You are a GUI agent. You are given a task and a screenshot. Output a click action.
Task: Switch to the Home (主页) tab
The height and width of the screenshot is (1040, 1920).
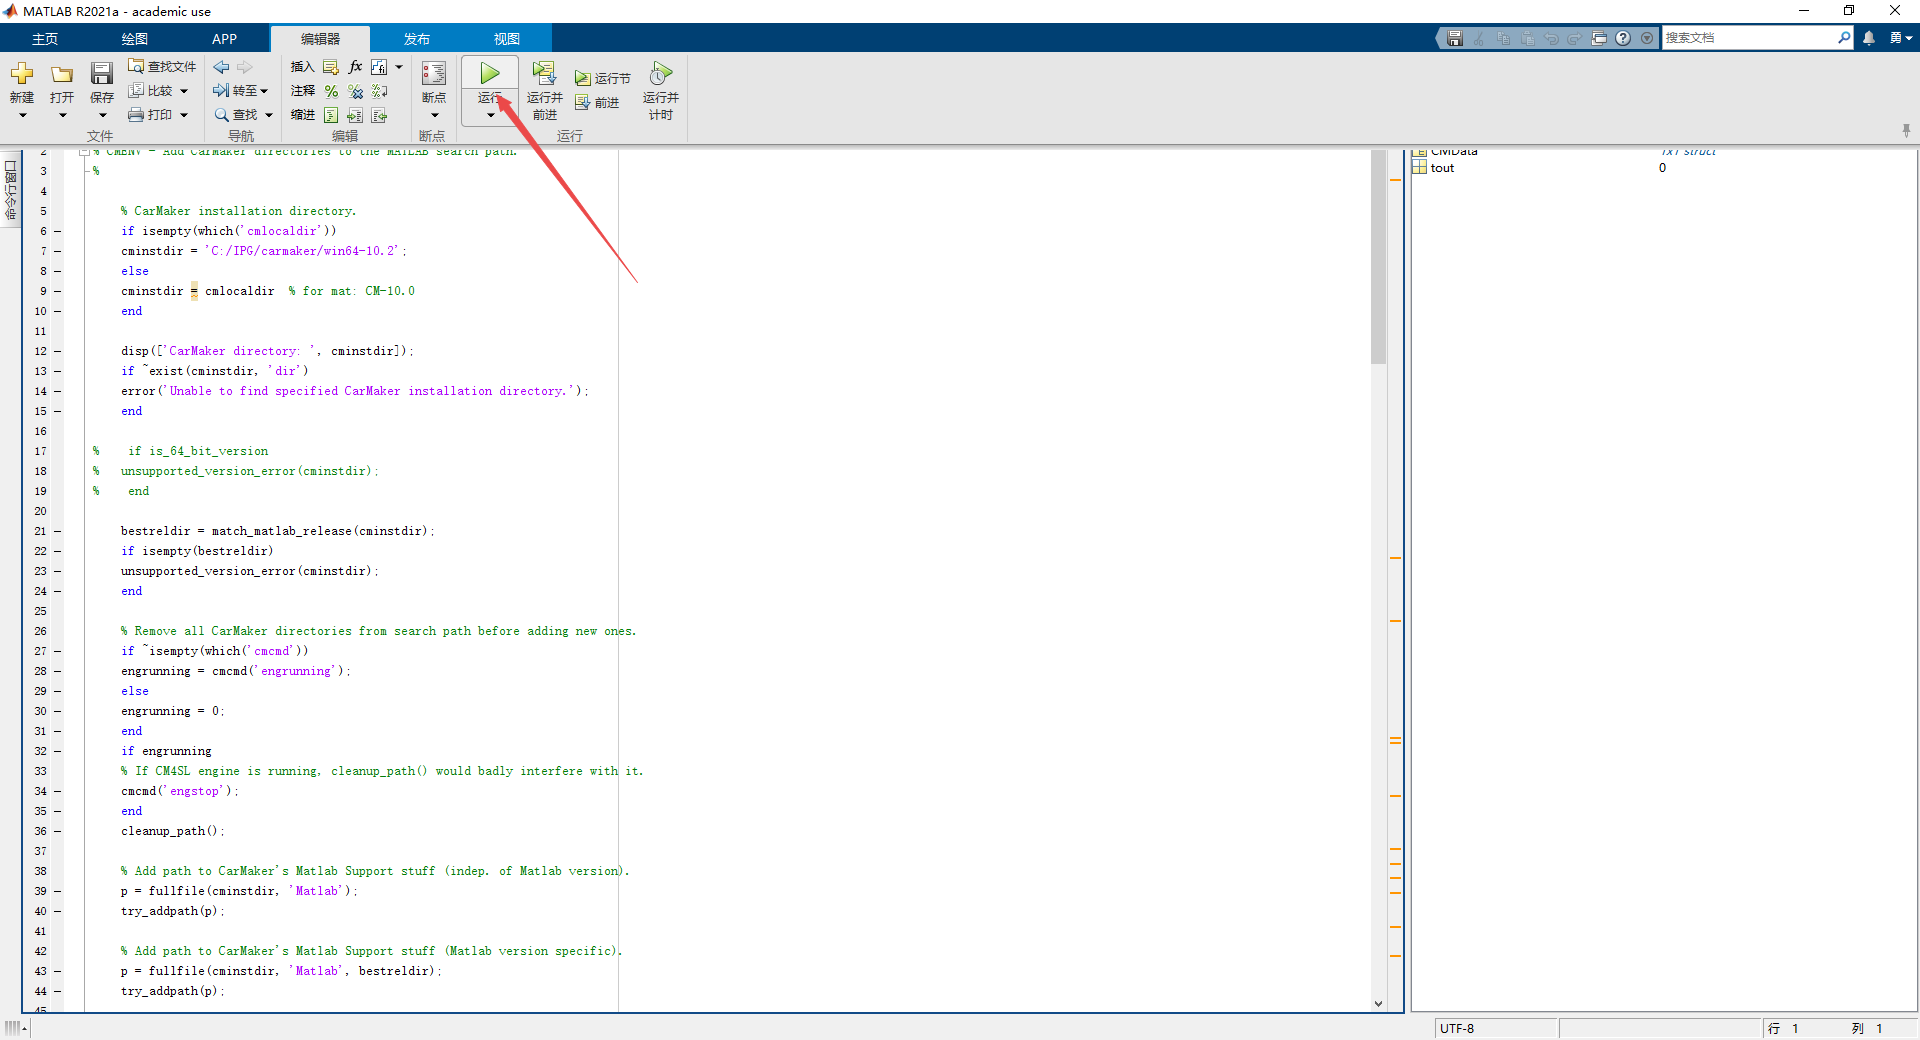point(45,39)
